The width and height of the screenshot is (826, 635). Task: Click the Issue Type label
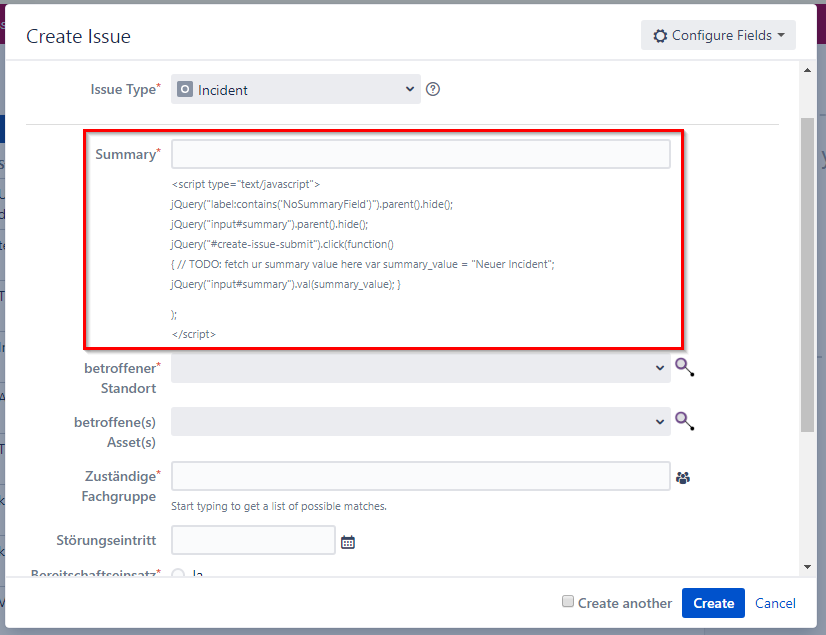[x=125, y=90]
